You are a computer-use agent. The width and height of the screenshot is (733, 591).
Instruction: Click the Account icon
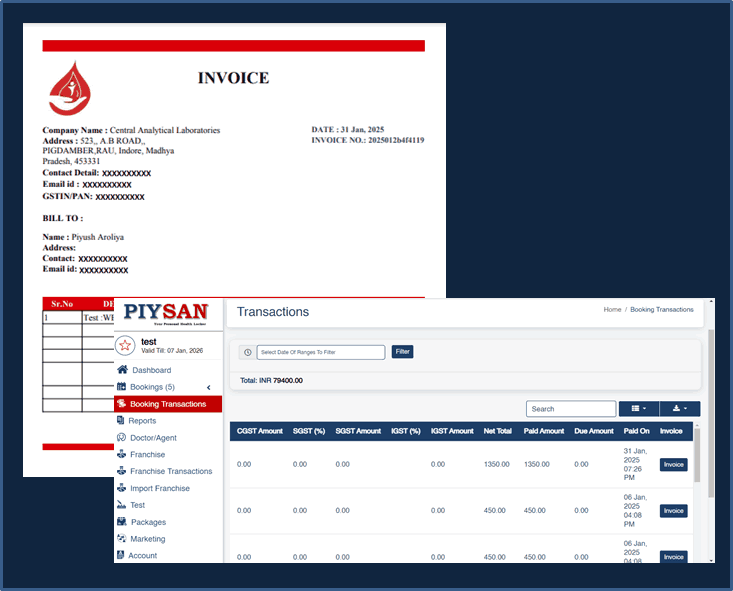coord(121,555)
